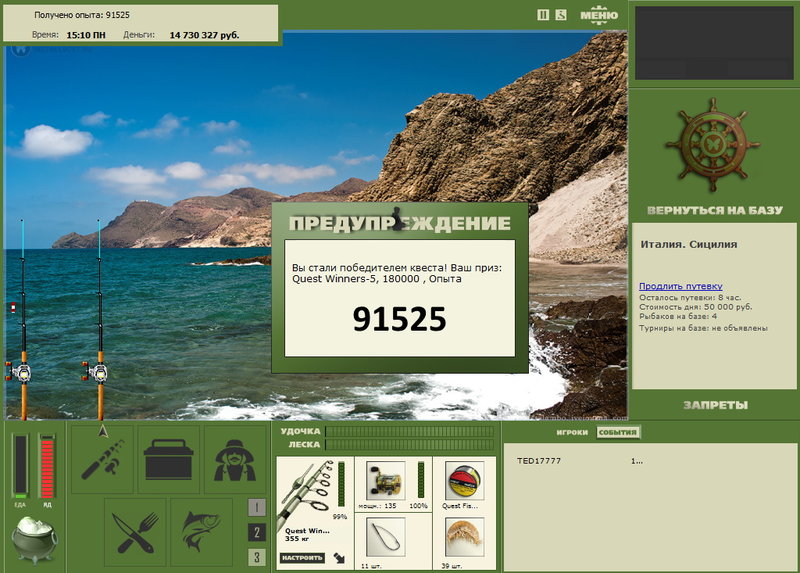Image resolution: width=800 pixels, height=573 pixels.
Task: Click the dark minimap panel
Action: pos(714,42)
